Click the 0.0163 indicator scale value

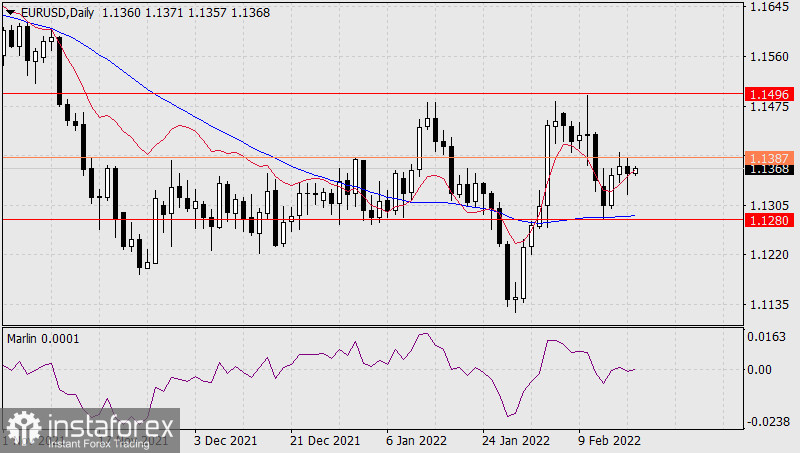point(769,336)
